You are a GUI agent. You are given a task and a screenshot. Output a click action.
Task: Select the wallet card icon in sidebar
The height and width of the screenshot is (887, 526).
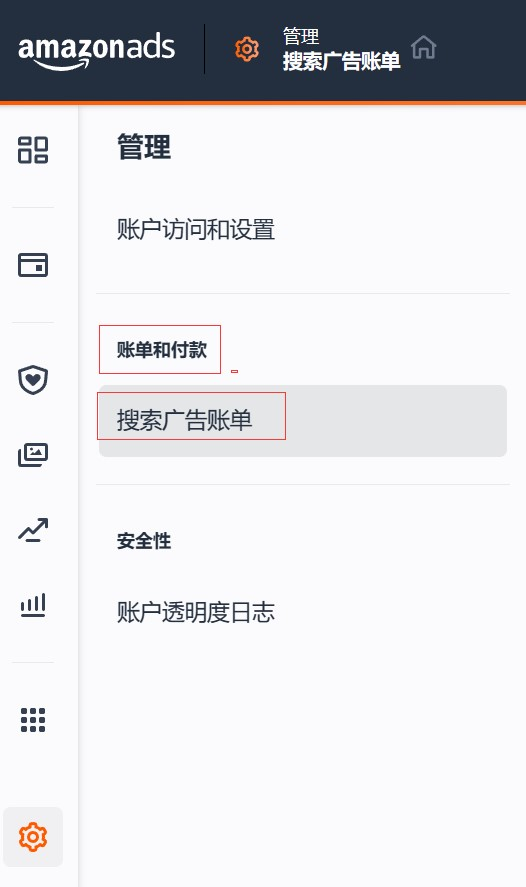click(x=33, y=264)
